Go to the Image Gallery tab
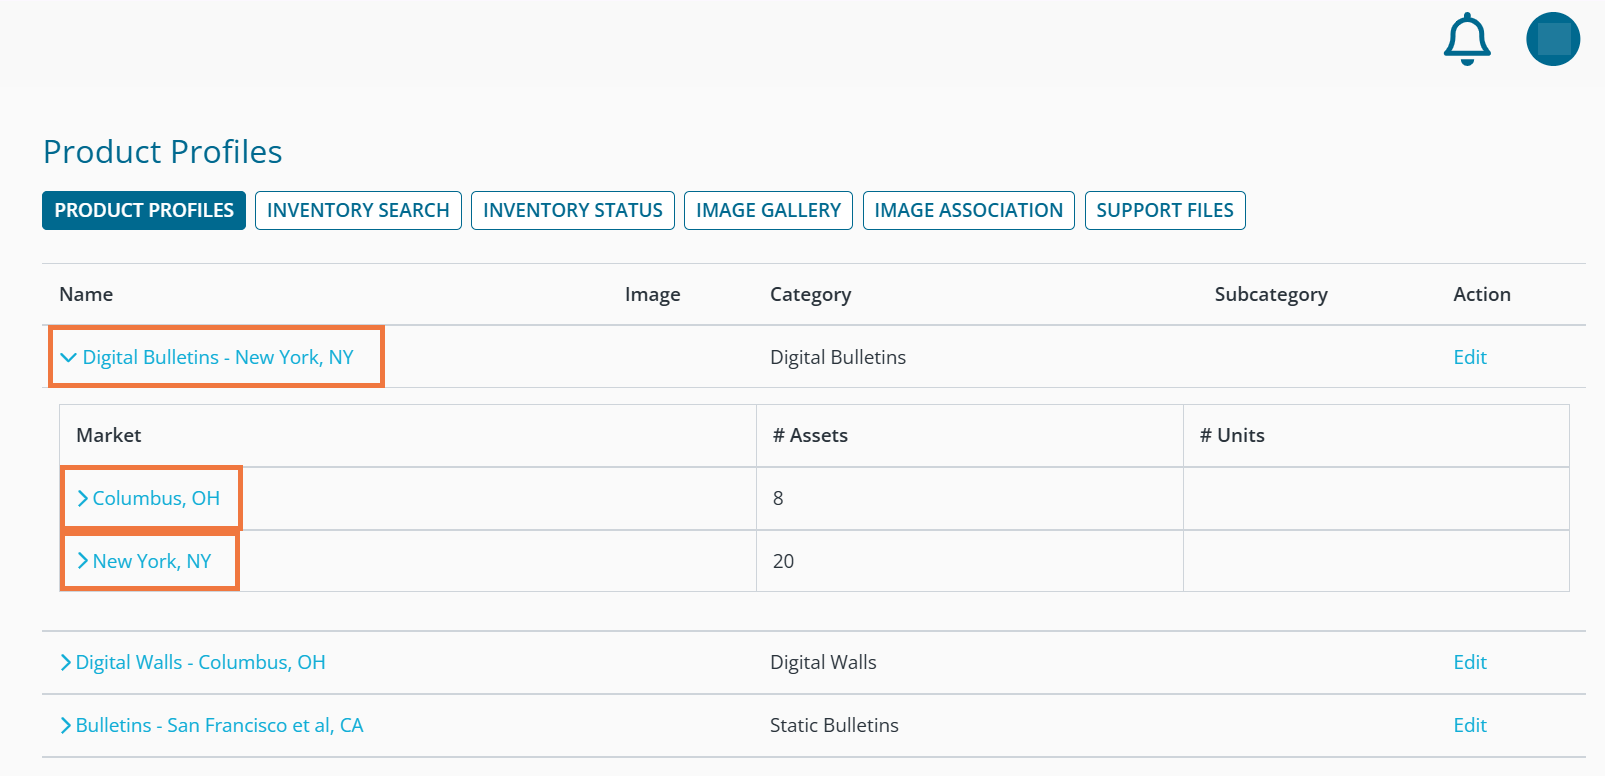Viewport: 1605px width, 776px height. pos(768,210)
